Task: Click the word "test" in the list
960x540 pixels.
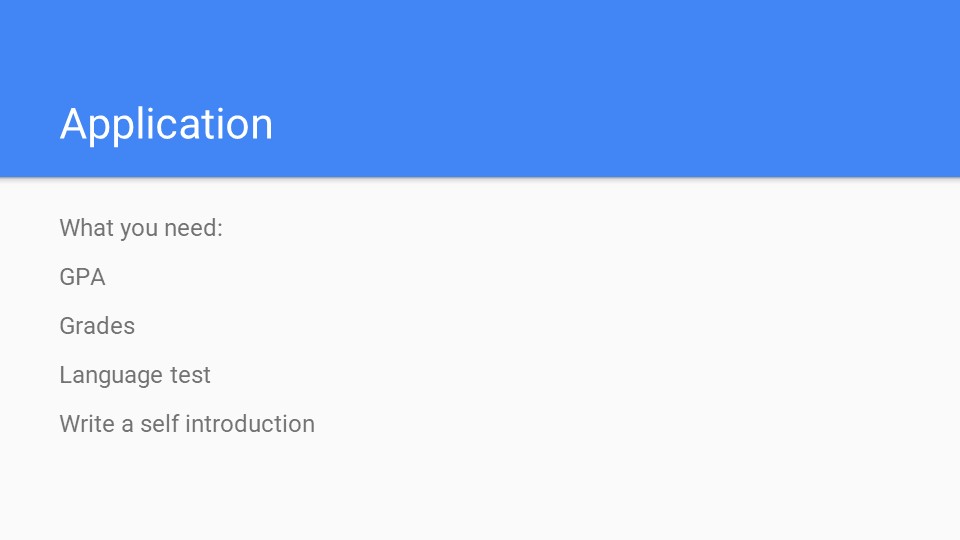Action: coord(190,375)
